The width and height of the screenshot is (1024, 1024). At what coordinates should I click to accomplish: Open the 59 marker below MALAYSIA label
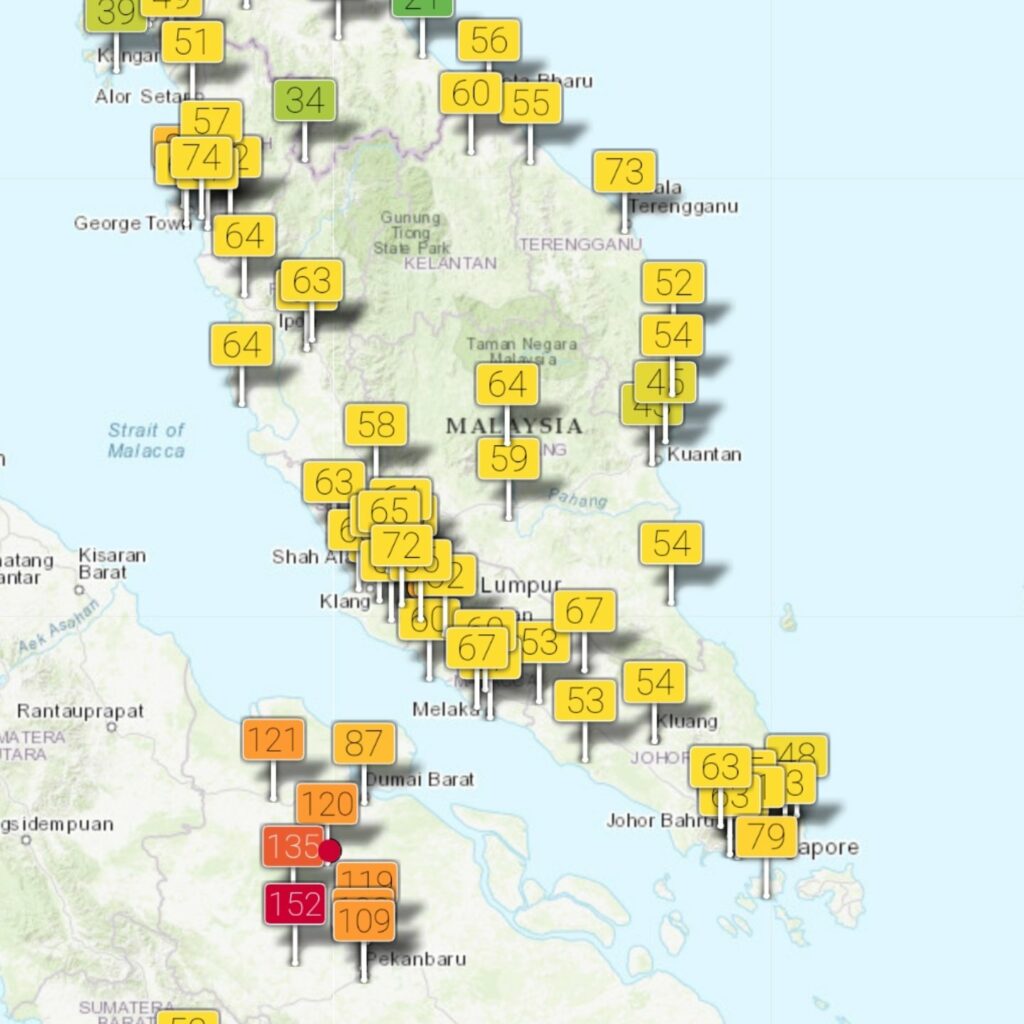pyautogui.click(x=509, y=458)
